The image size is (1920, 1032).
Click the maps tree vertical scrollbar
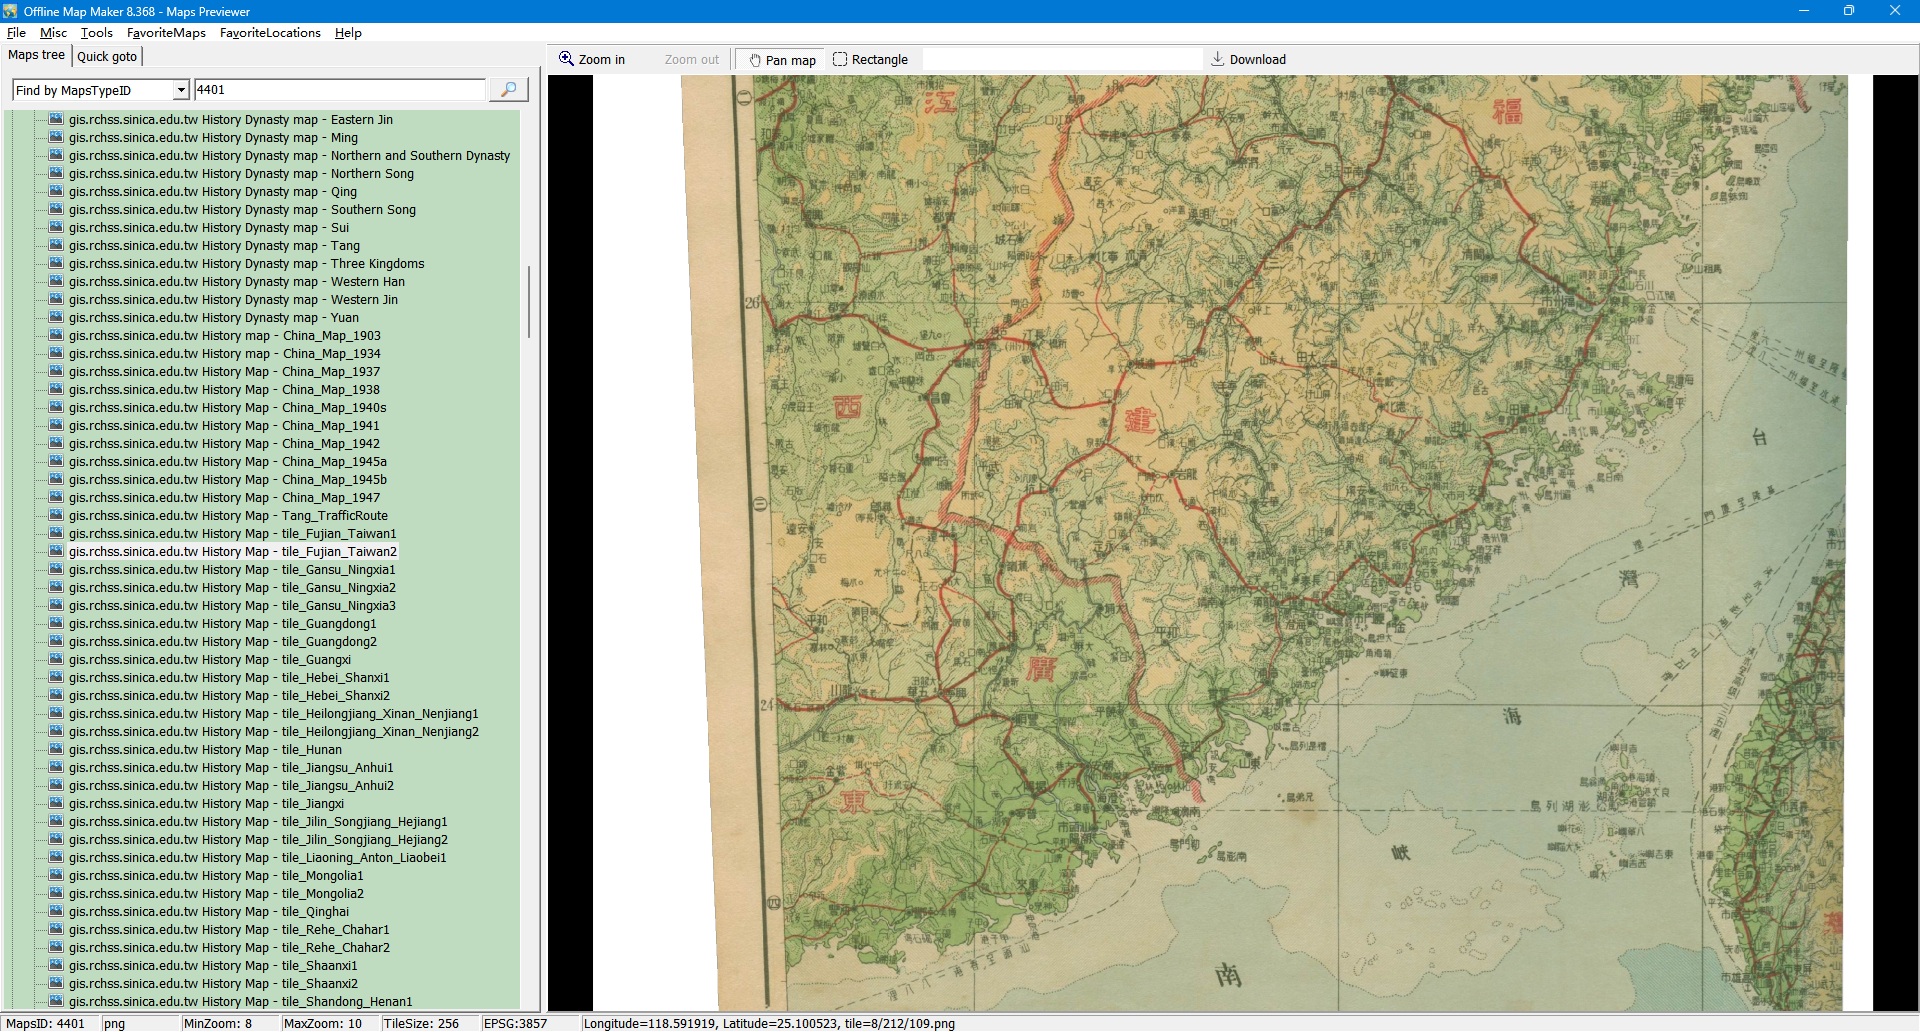click(x=528, y=301)
